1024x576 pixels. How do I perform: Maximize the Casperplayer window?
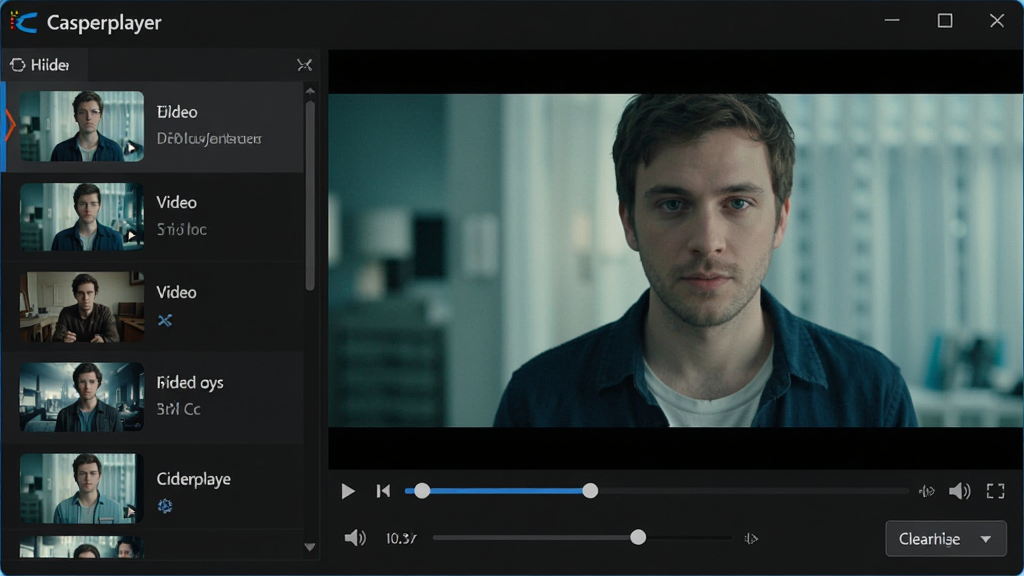[x=945, y=21]
